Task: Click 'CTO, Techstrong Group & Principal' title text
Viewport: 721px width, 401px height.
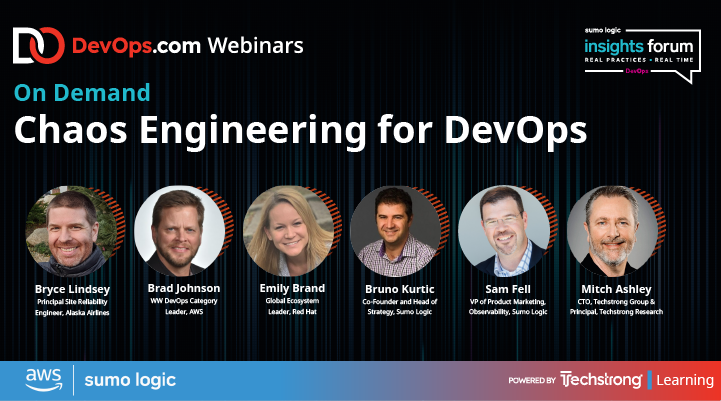Action: click(616, 307)
